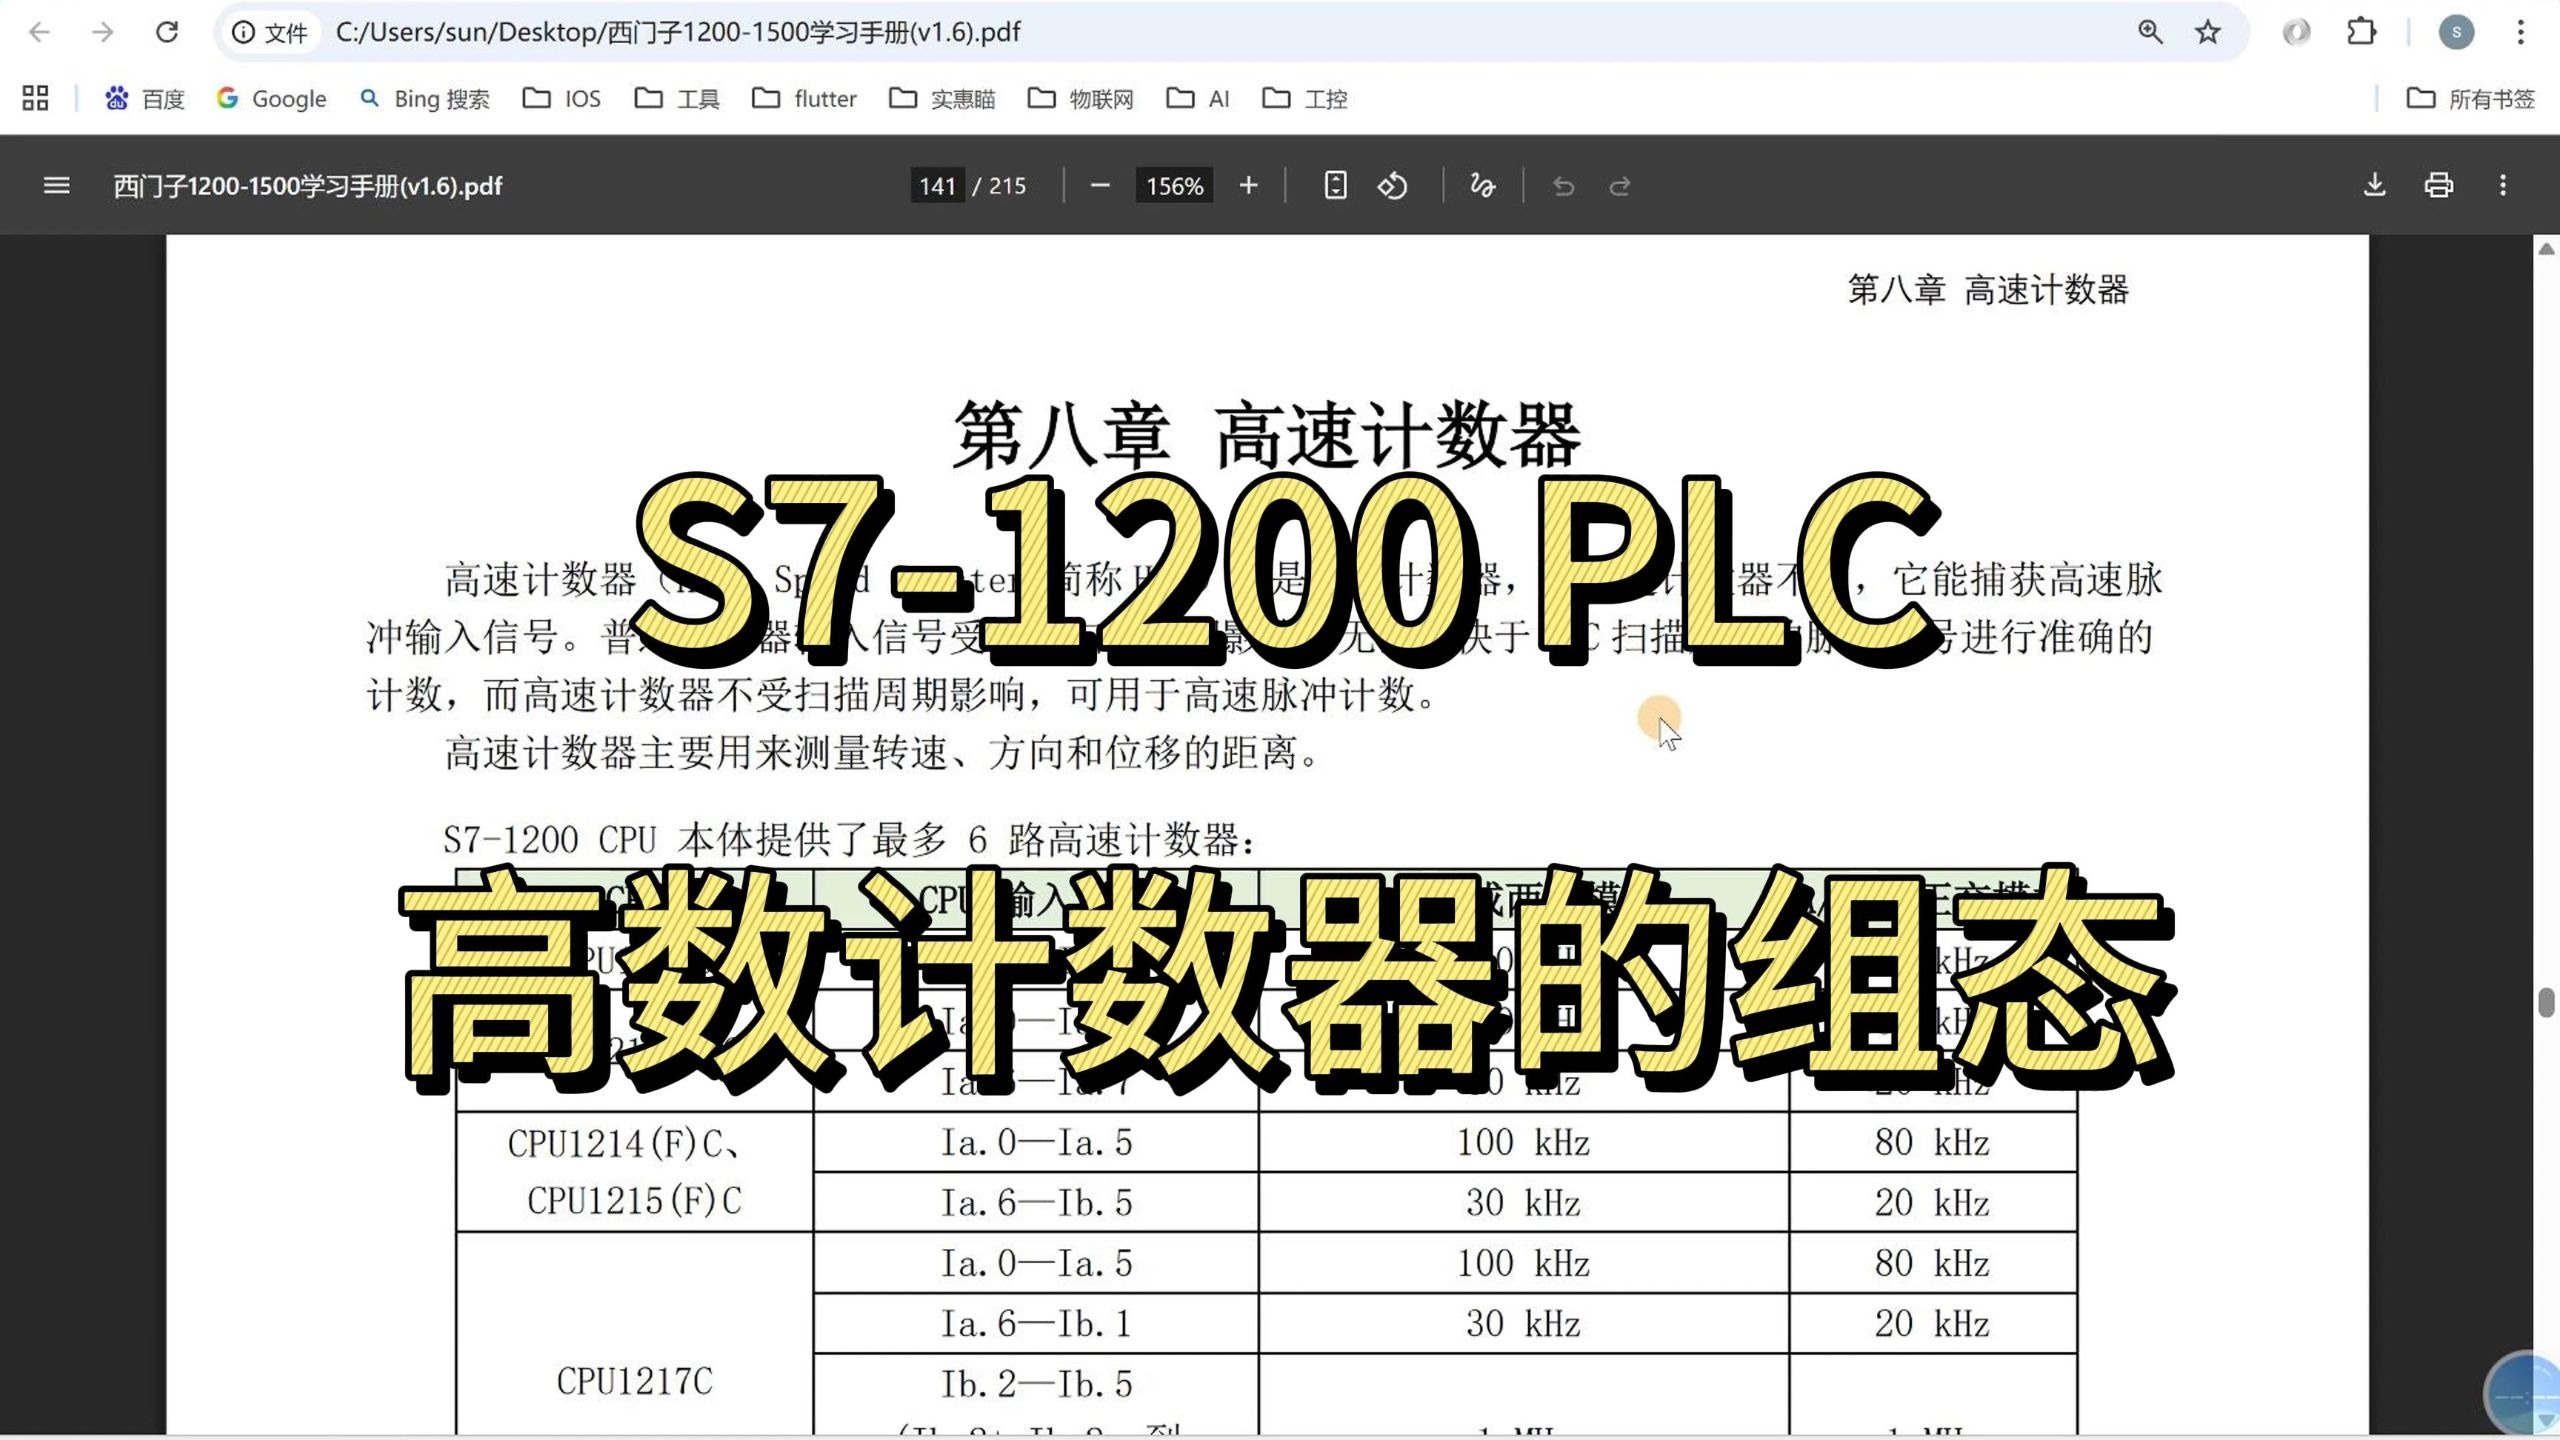
Task: Click the redo arrow in PDF toolbar
Action: click(x=1620, y=186)
